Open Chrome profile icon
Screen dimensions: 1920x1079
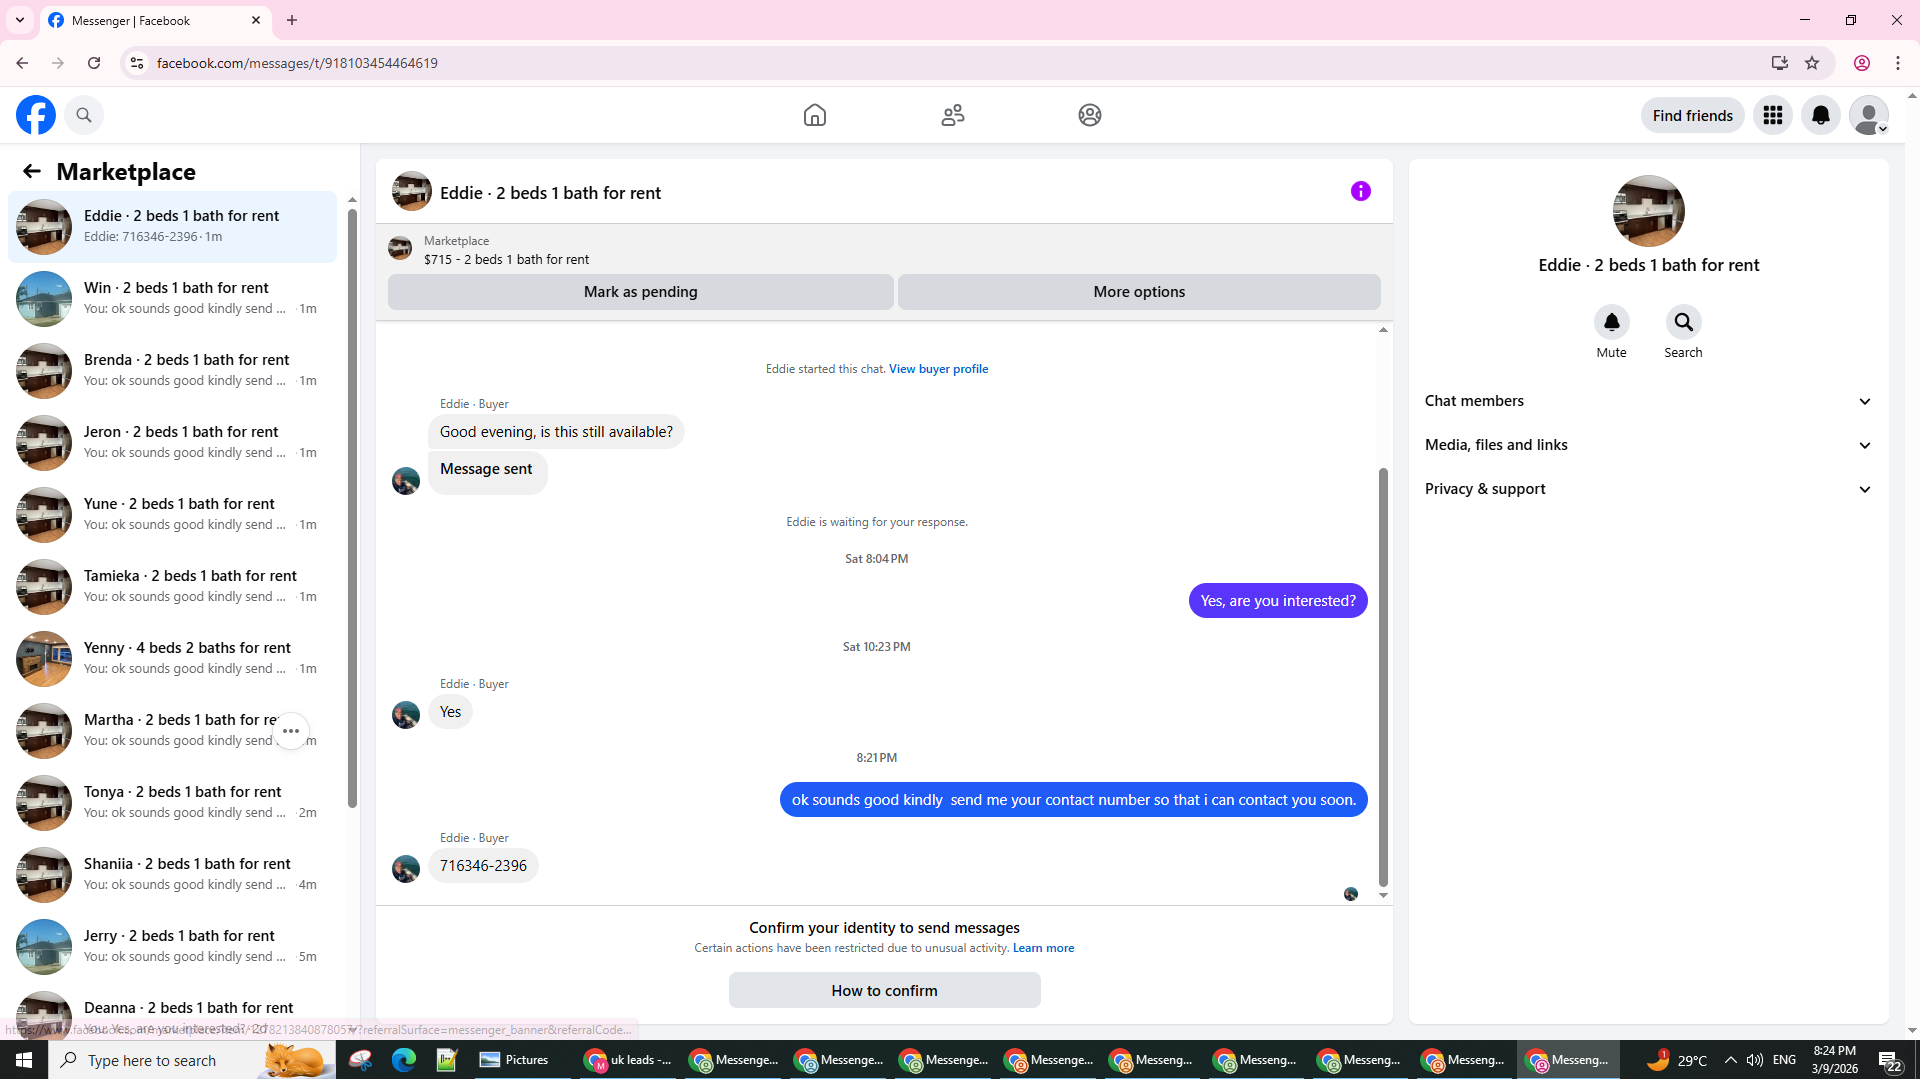[1862, 63]
